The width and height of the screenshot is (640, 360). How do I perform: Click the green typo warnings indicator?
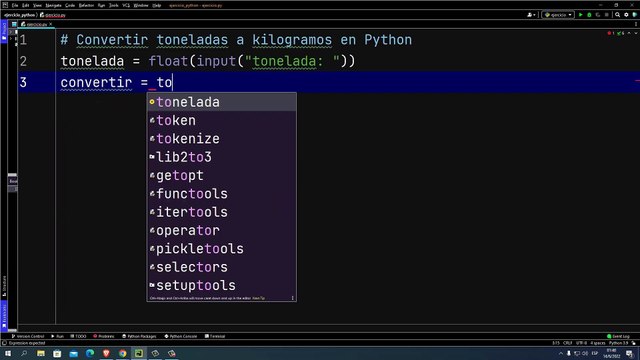click(x=621, y=33)
